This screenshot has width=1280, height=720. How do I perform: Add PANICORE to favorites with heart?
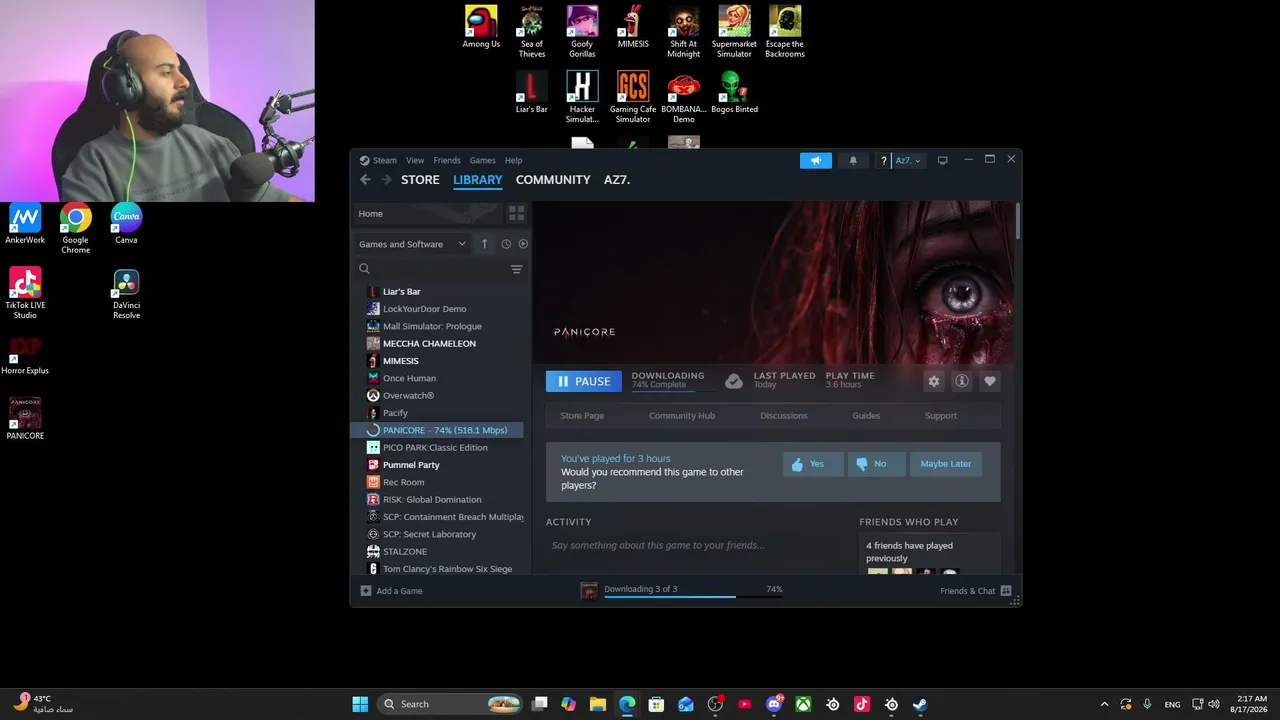tap(990, 381)
